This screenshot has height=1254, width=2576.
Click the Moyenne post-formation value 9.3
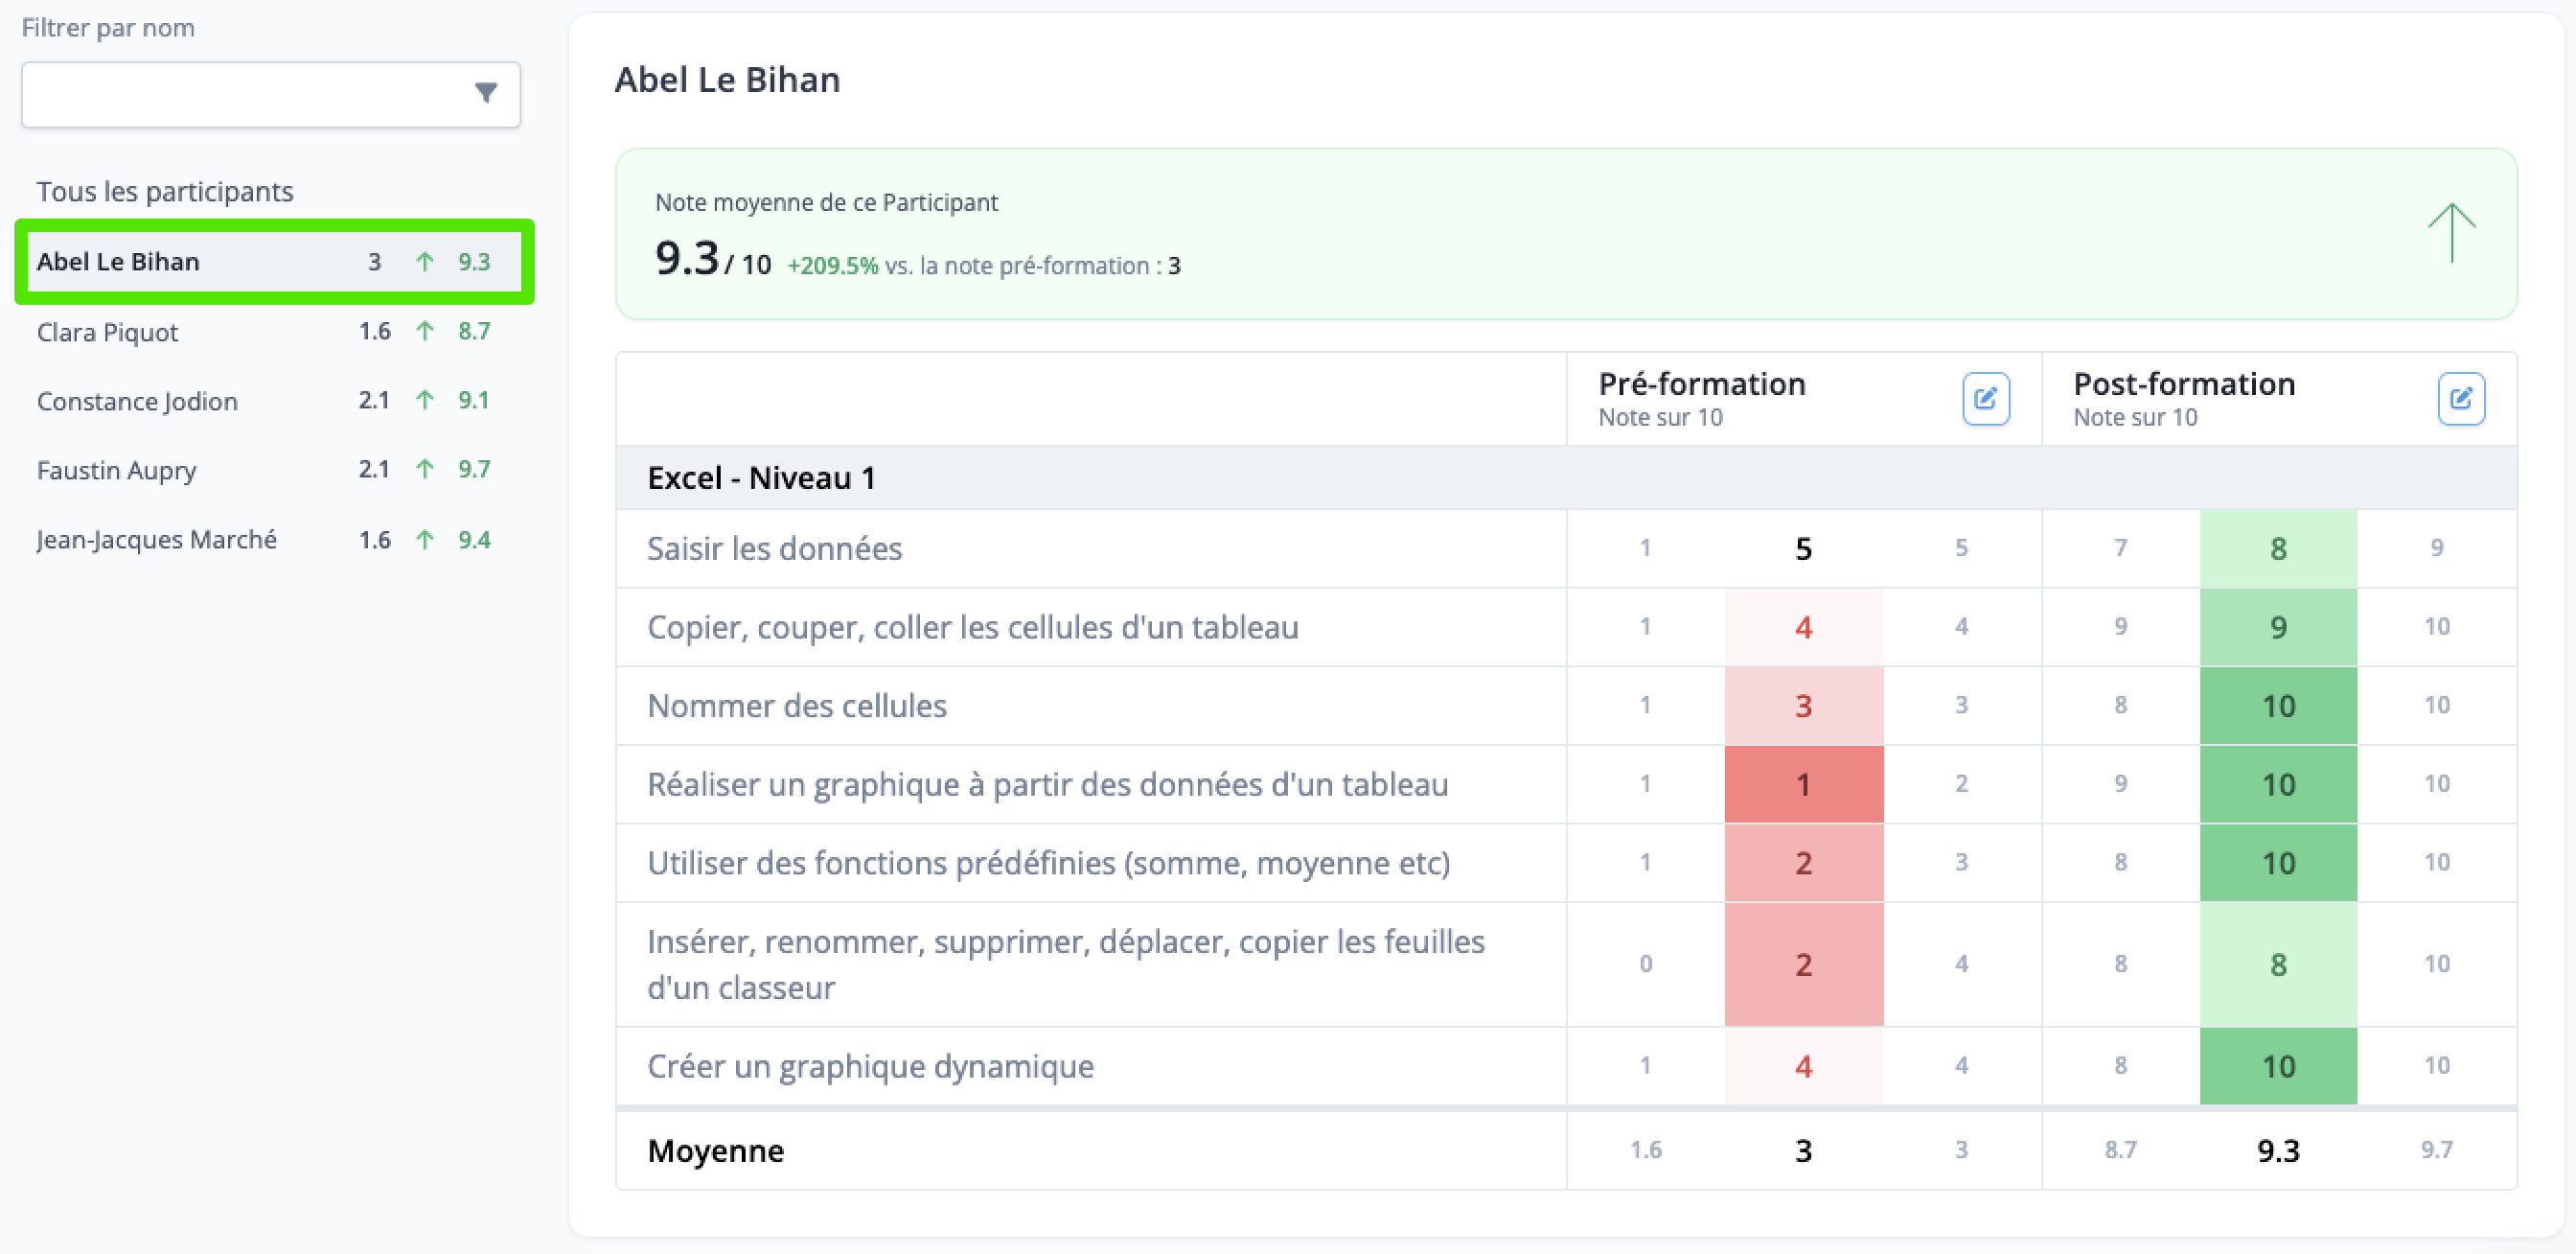(2278, 1150)
